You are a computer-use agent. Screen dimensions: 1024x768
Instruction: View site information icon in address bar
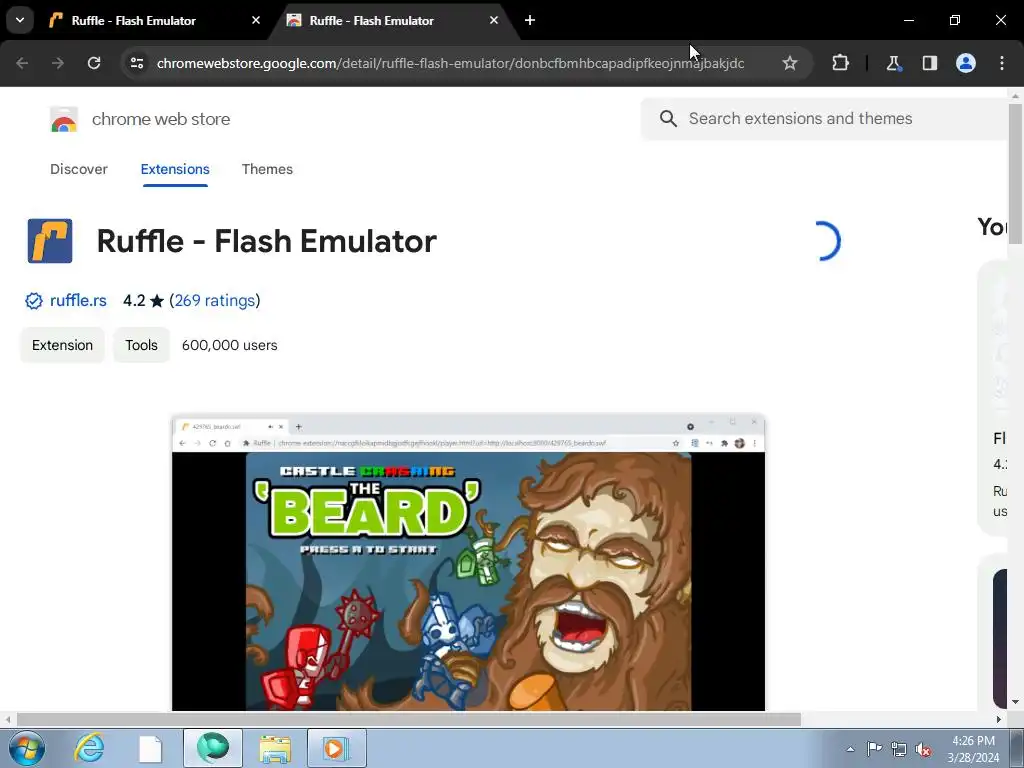[136, 63]
